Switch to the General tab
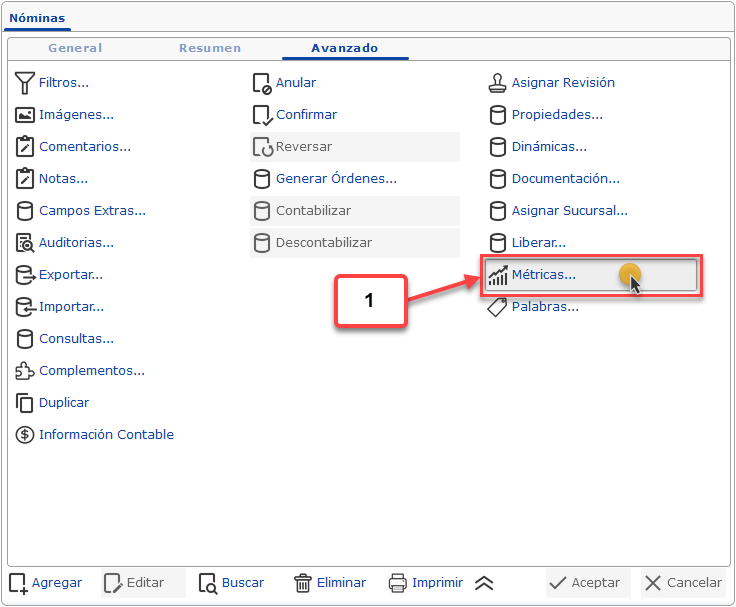736x607 pixels. 75,48
